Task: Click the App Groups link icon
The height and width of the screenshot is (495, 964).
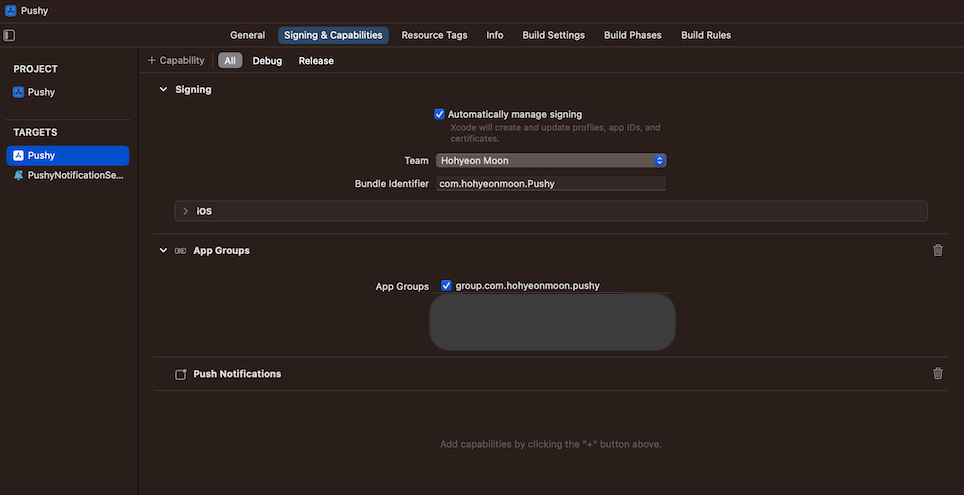Action: tap(180, 250)
